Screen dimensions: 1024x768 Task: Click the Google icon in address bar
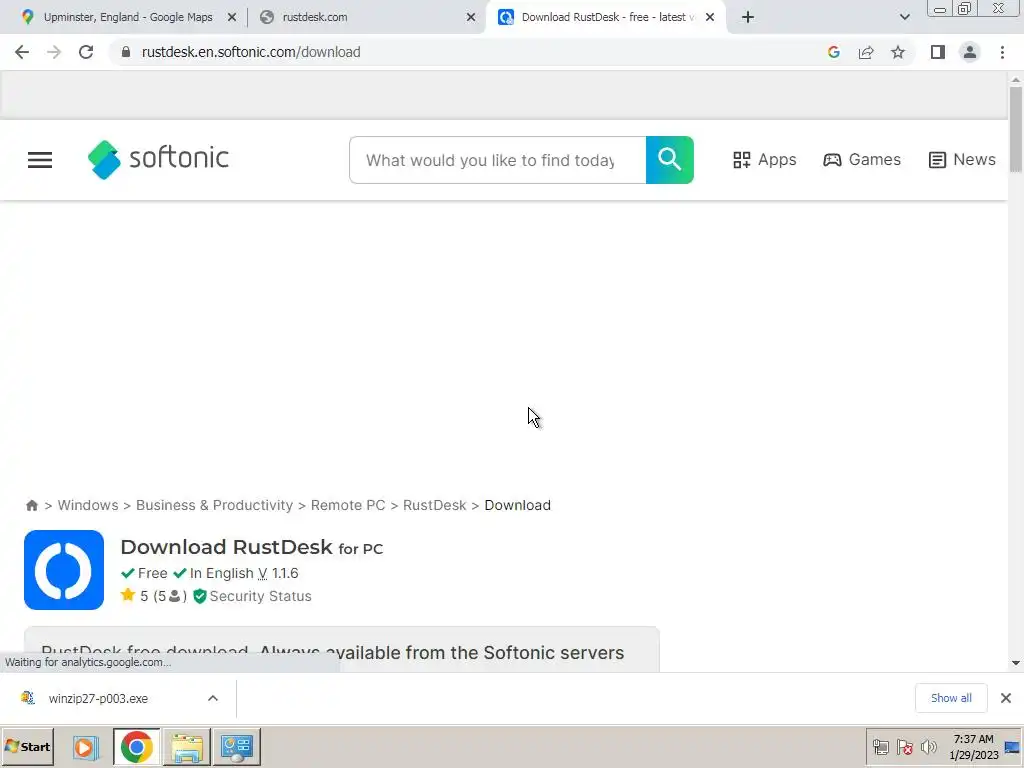coord(833,52)
